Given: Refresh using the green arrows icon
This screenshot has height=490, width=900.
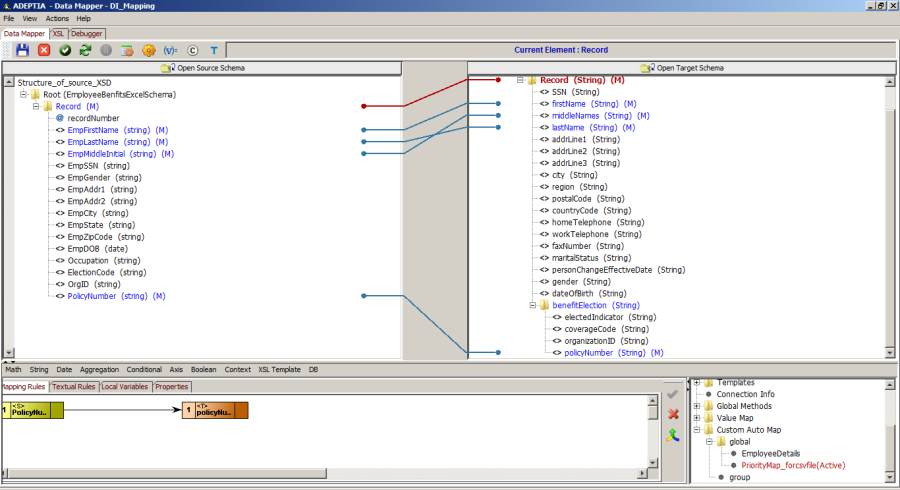Looking at the screenshot, I should (x=85, y=50).
